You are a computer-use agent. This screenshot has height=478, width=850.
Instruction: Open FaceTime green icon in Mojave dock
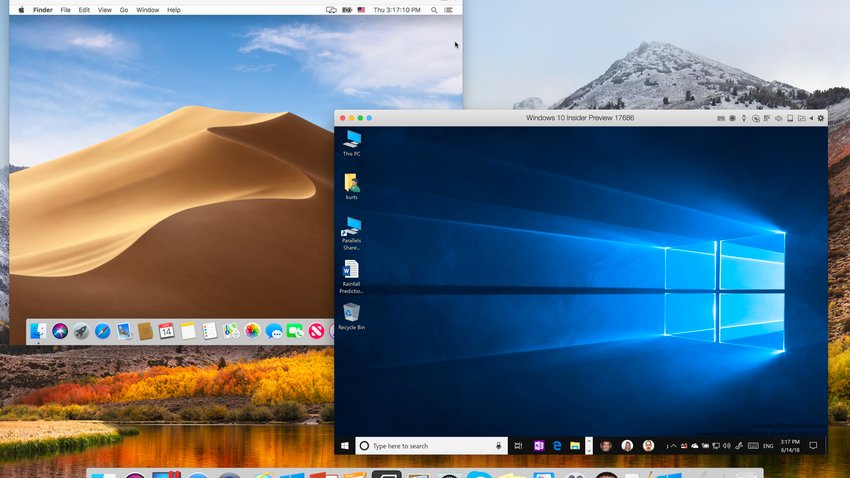tap(295, 331)
